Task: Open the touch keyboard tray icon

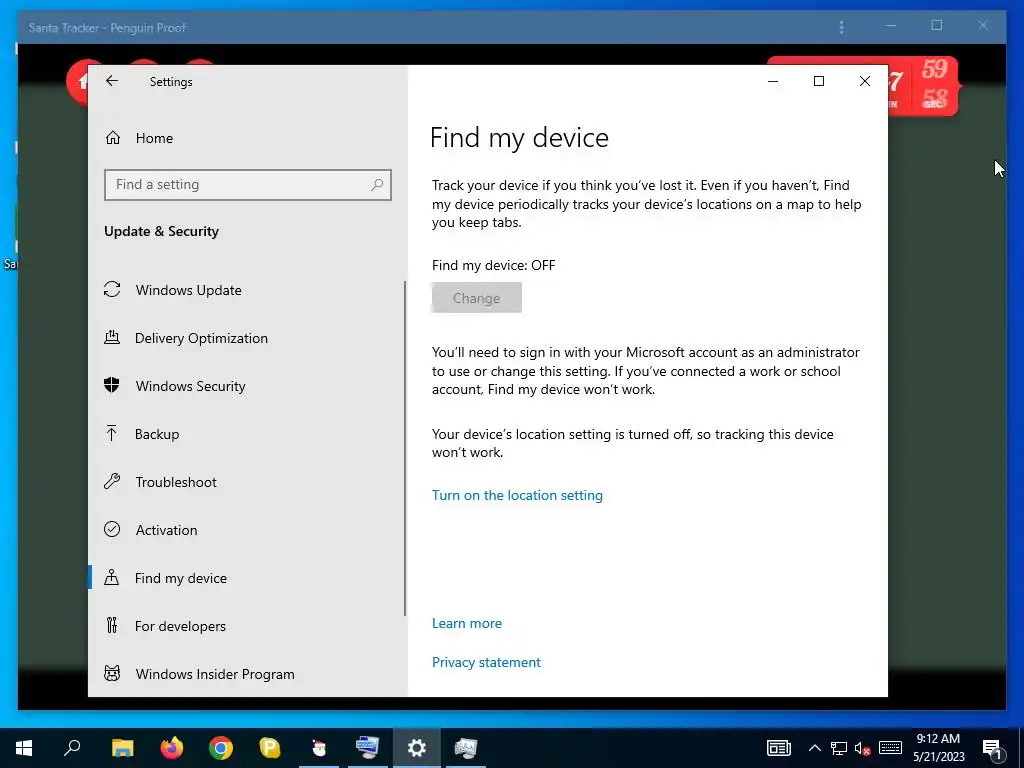Action: pyautogui.click(x=890, y=748)
